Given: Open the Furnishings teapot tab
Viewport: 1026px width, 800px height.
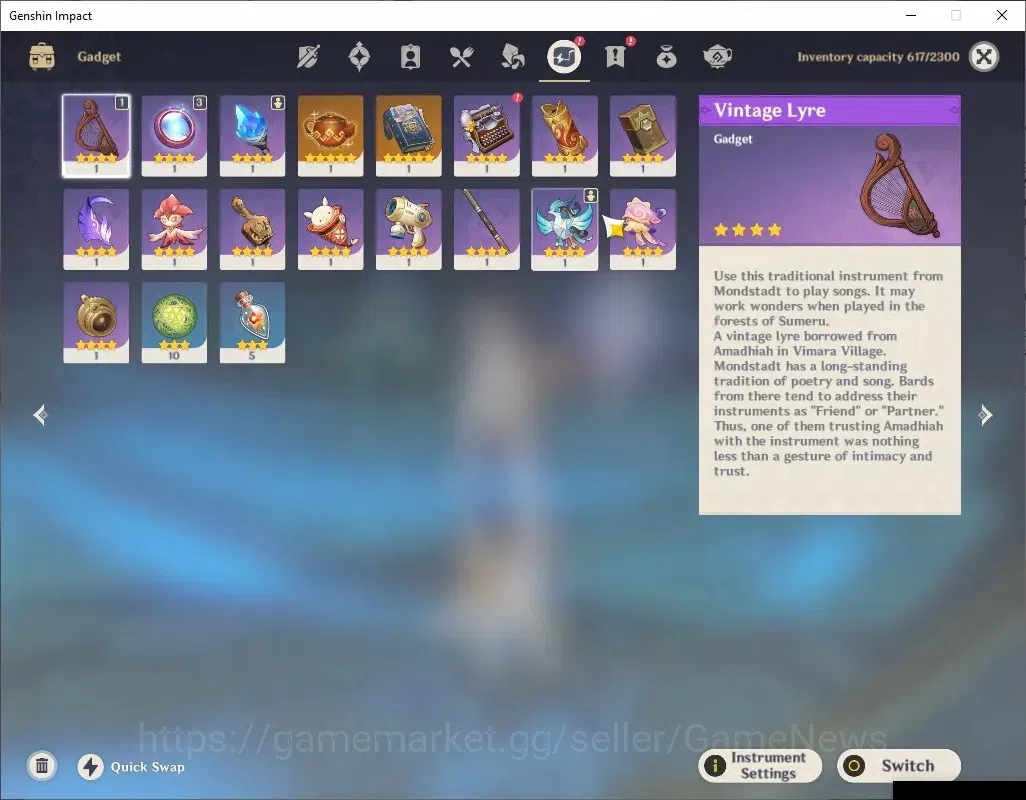Looking at the screenshot, I should (x=717, y=57).
